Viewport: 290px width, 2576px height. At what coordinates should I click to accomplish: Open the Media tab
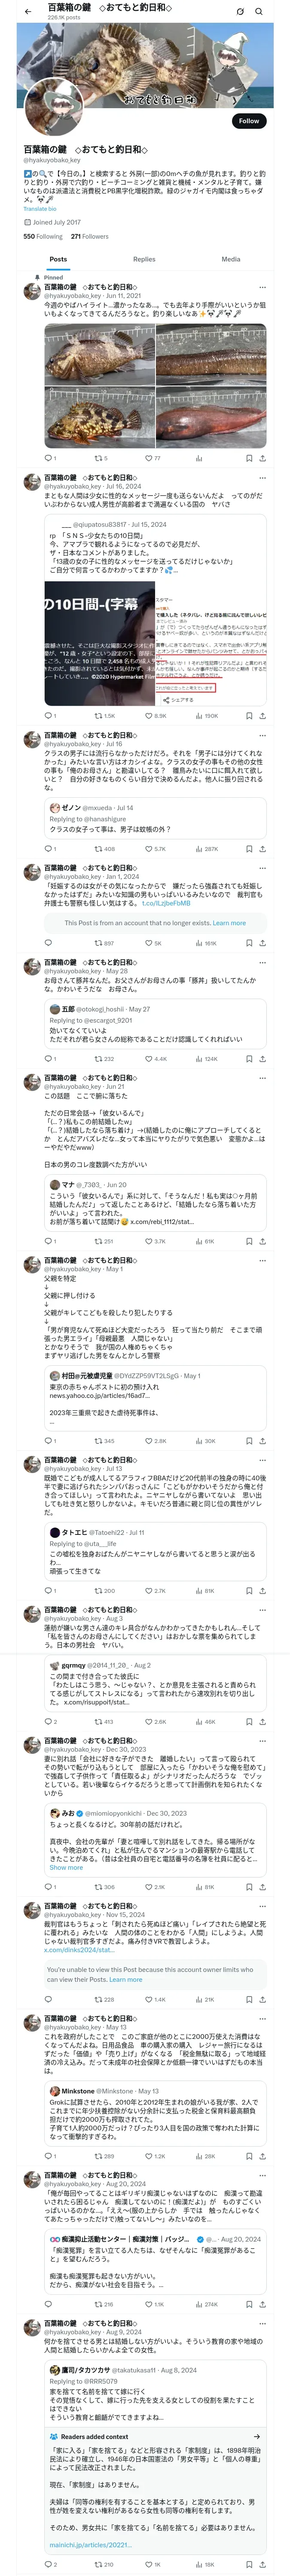click(x=230, y=259)
